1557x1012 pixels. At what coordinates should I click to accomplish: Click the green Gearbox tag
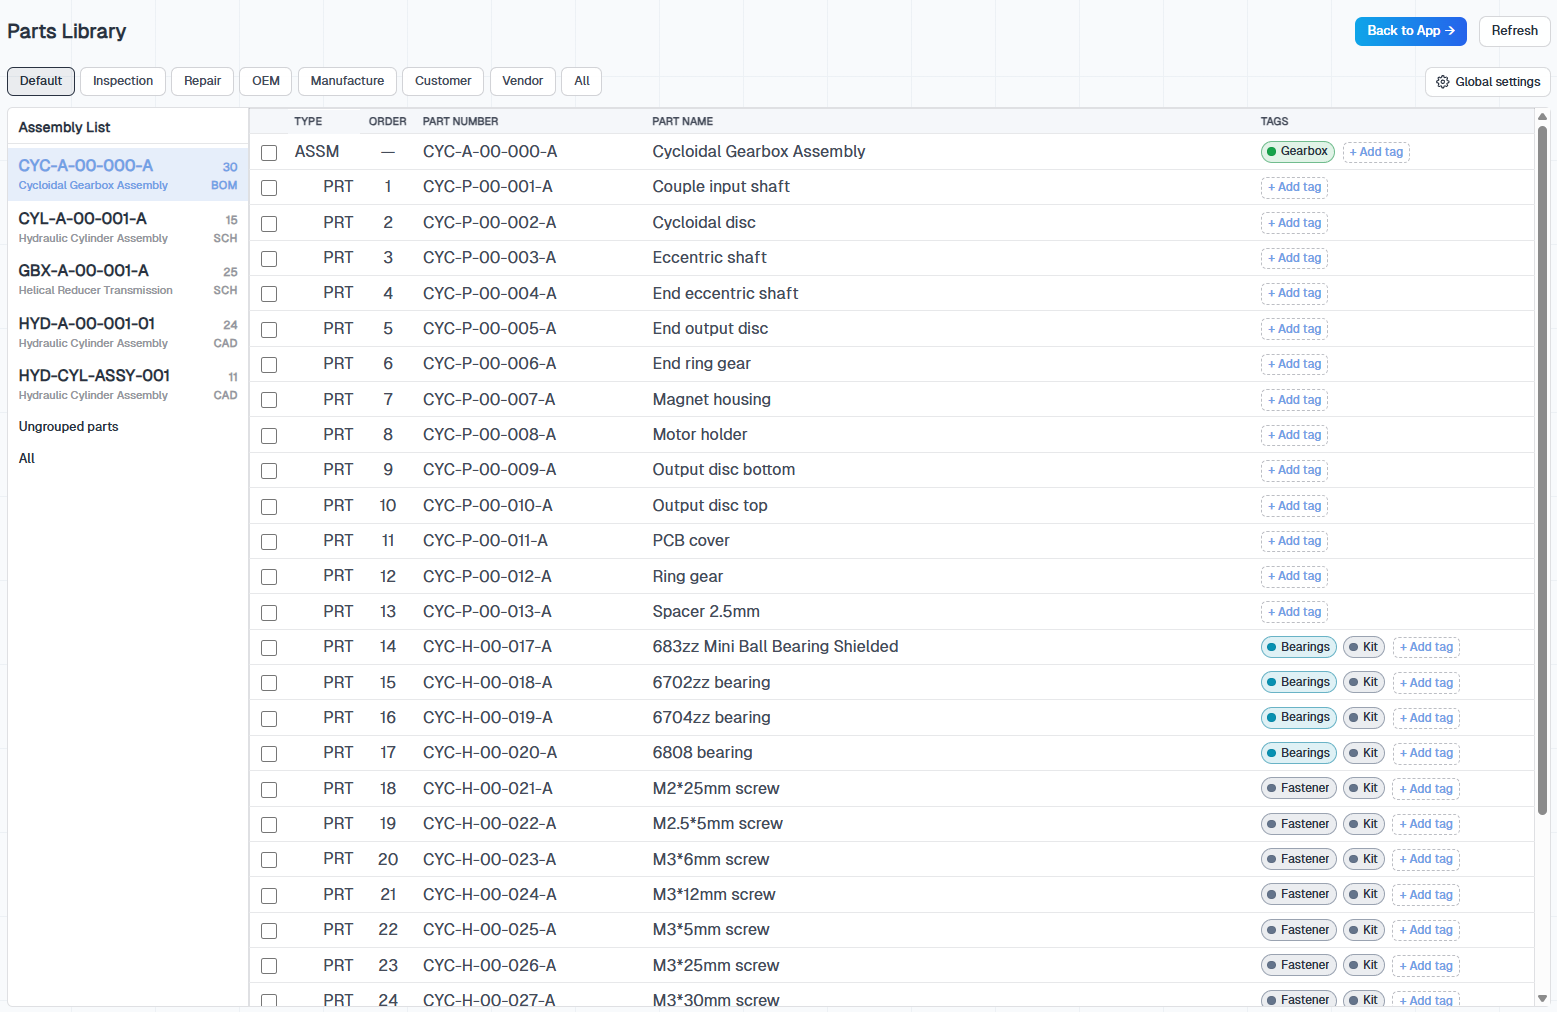pos(1297,152)
